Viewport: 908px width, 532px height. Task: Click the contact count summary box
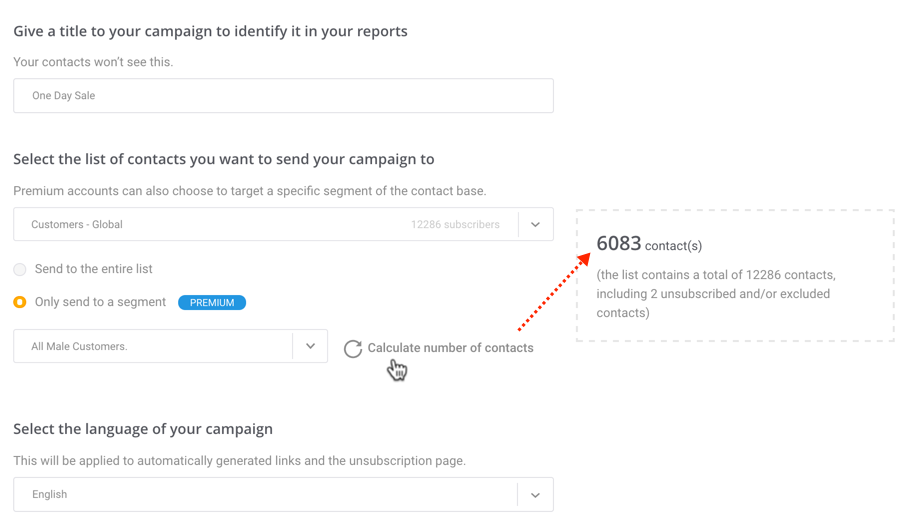[735, 276]
